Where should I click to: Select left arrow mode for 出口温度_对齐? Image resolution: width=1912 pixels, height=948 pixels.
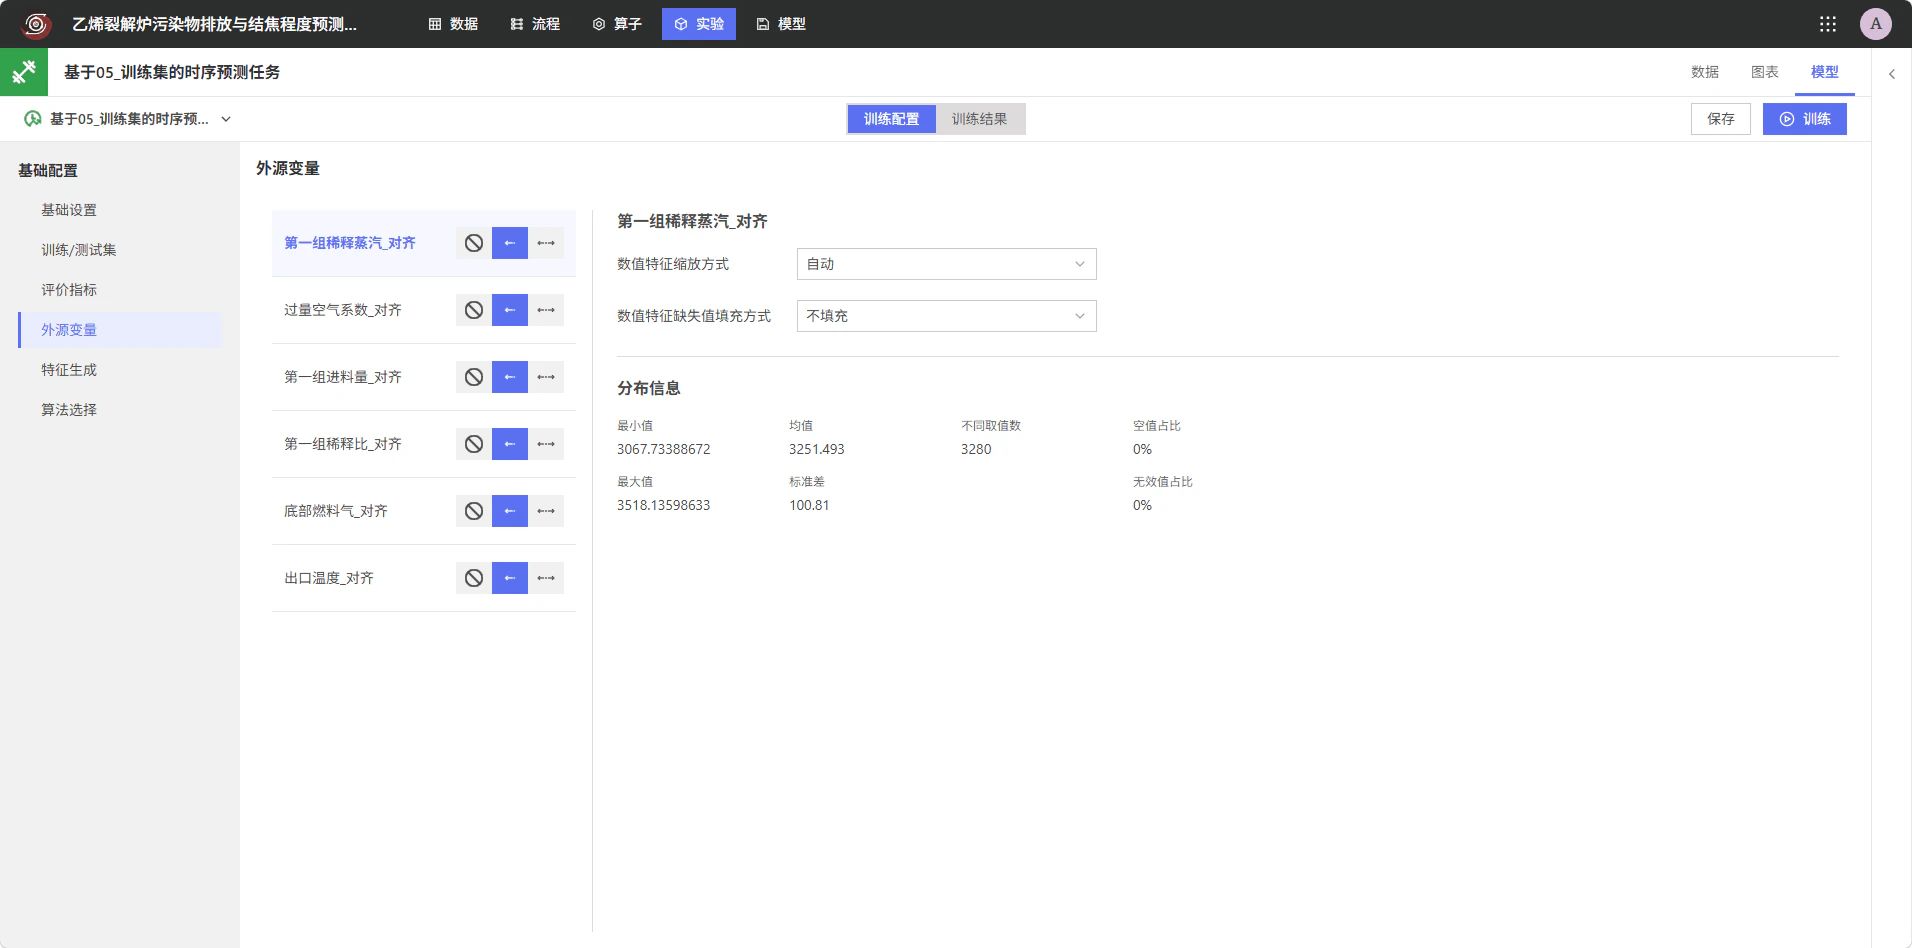click(x=510, y=578)
